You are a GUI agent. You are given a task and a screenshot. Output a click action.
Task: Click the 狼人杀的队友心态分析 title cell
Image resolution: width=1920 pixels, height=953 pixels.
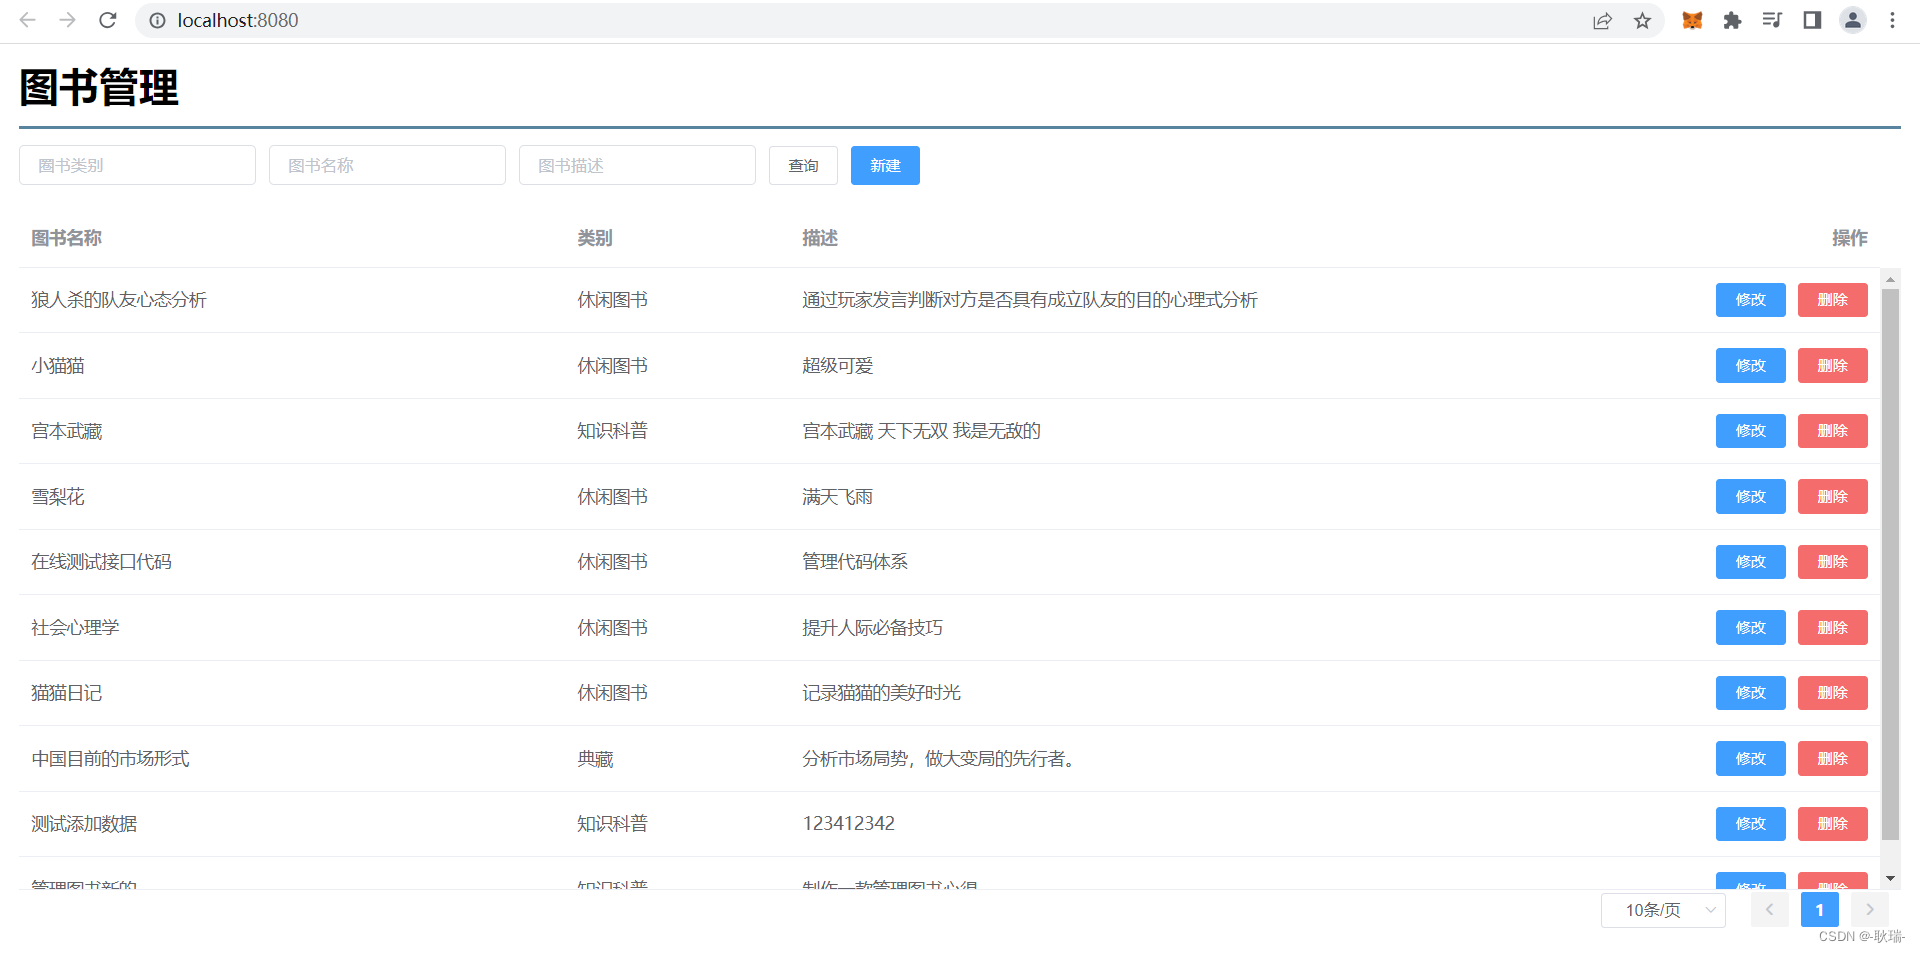pos(118,300)
